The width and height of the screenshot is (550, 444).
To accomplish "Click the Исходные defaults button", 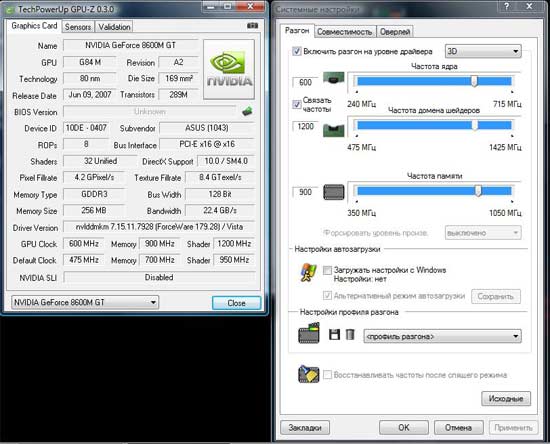I will [x=506, y=399].
